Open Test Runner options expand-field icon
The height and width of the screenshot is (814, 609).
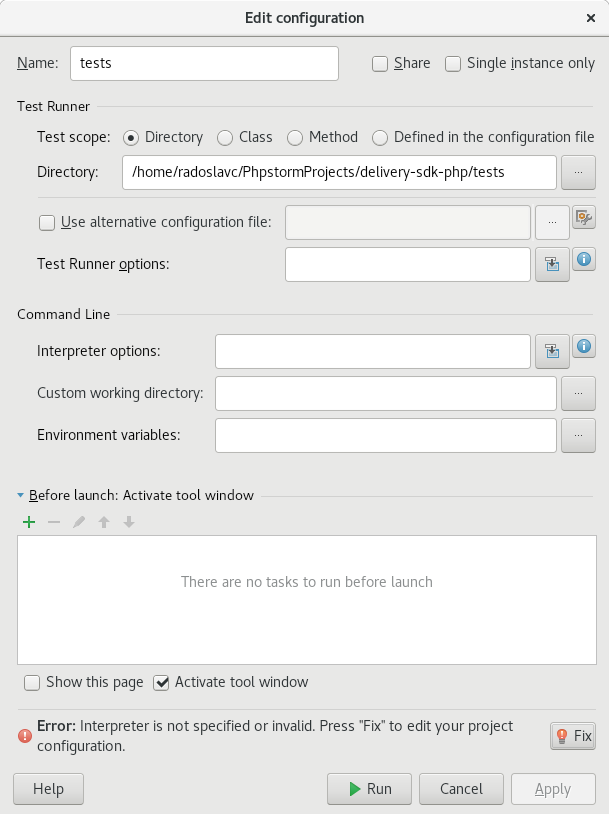tap(552, 265)
